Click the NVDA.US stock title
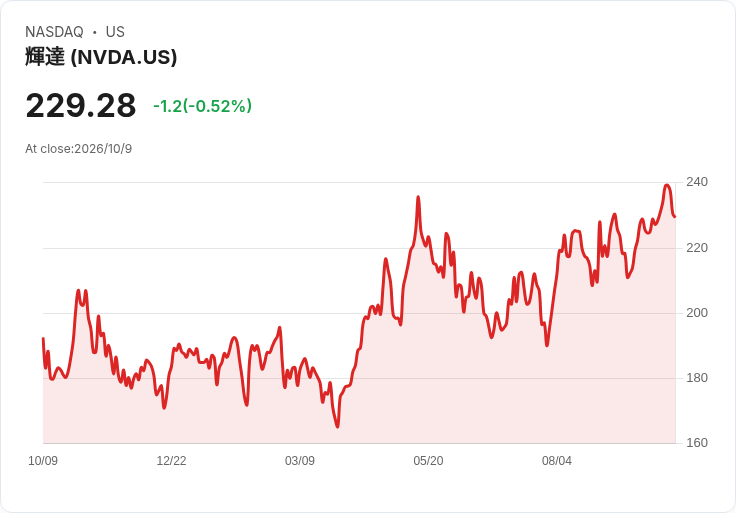The width and height of the screenshot is (736, 513). [101, 57]
